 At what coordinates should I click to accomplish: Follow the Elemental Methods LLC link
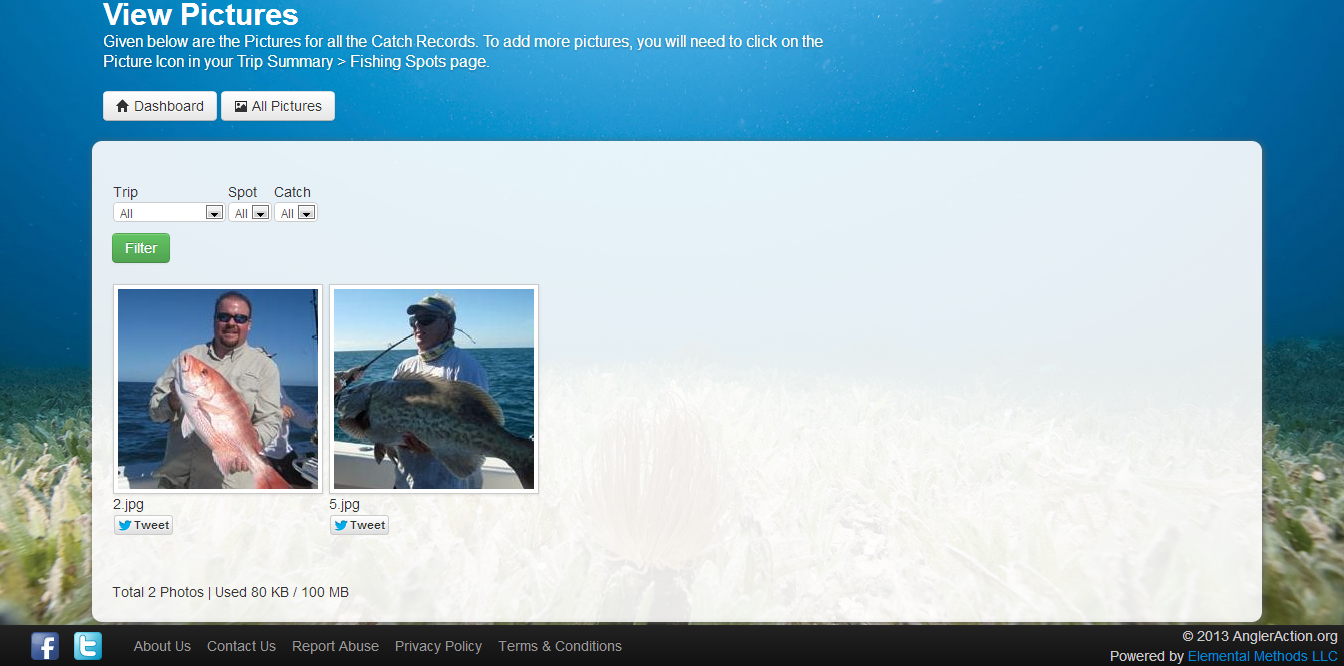(x=1263, y=656)
